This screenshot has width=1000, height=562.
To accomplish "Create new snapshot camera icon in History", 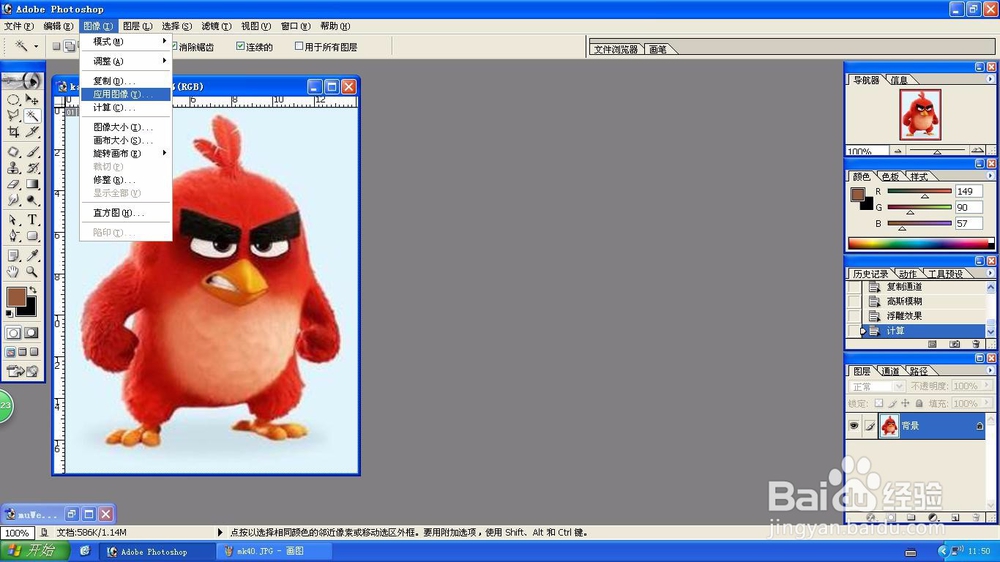I will [x=954, y=344].
